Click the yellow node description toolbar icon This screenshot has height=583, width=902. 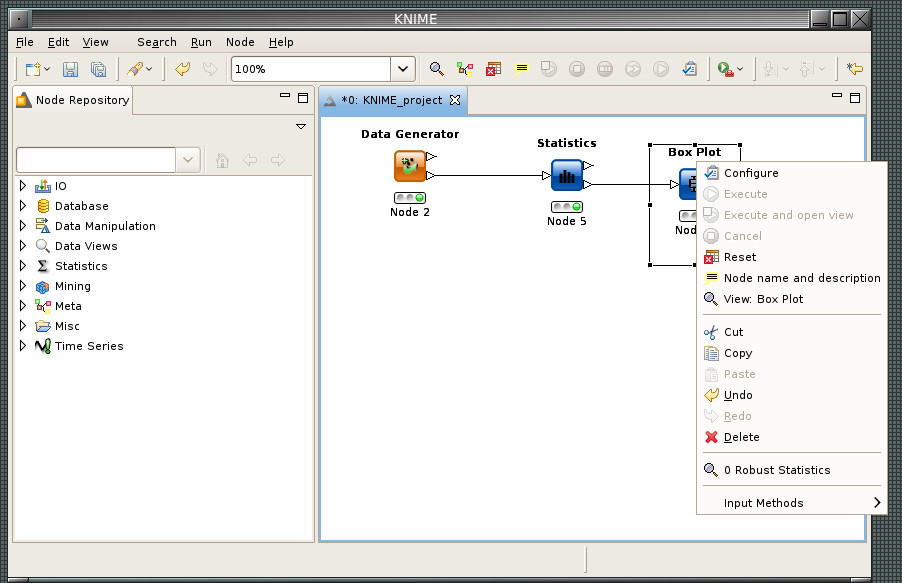(x=521, y=69)
